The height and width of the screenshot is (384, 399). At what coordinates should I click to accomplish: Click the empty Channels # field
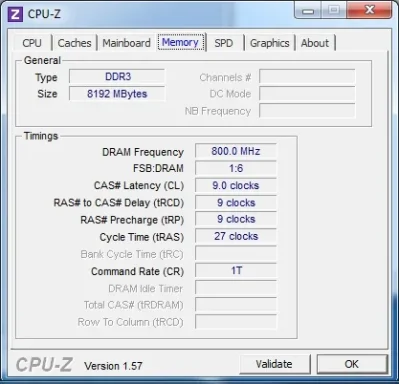[x=307, y=77]
